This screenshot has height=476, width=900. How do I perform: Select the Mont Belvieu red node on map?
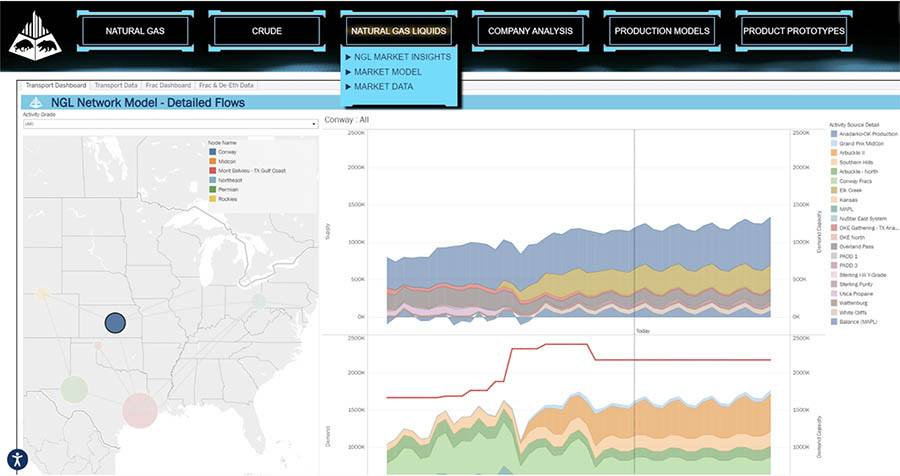(x=139, y=411)
